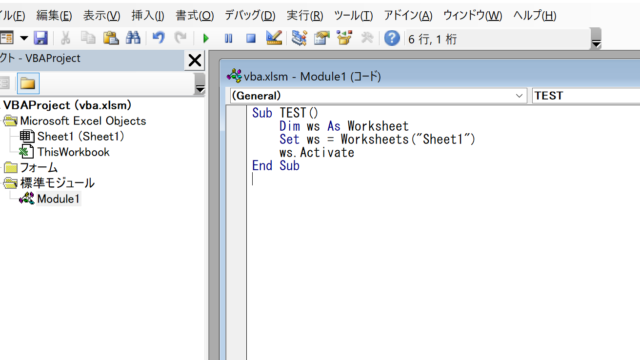Click the Redo arrow icon
The height and width of the screenshot is (360, 640).
(180, 38)
